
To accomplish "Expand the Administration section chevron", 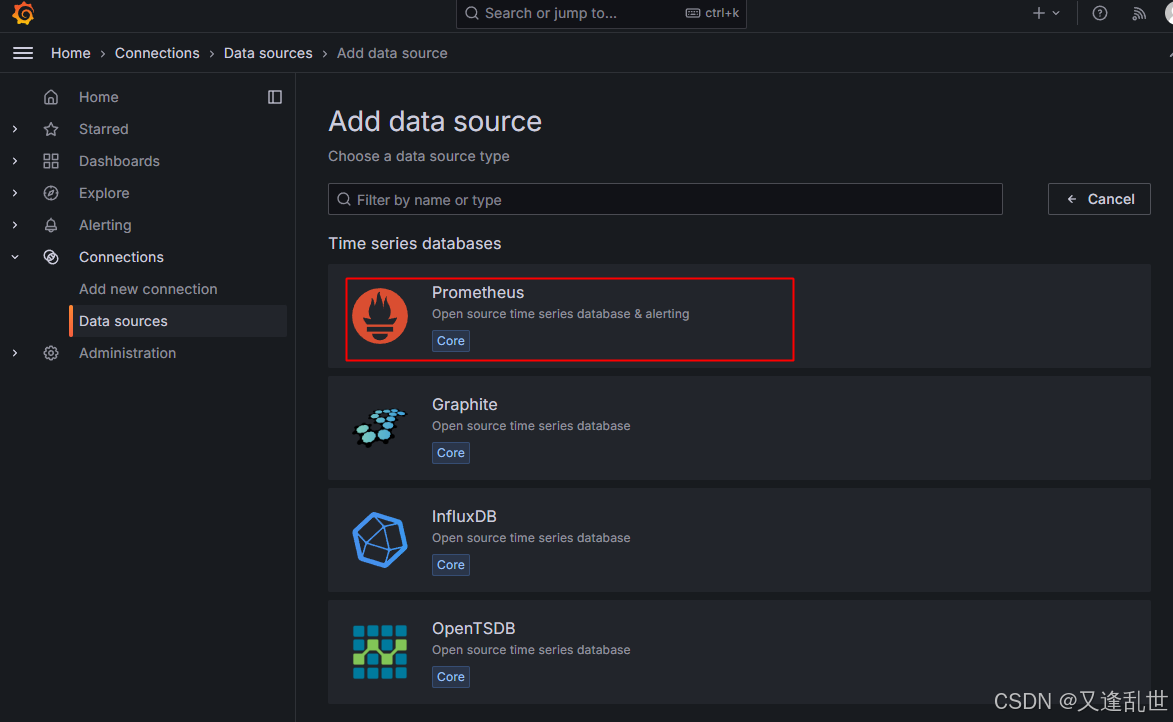I will coord(15,353).
